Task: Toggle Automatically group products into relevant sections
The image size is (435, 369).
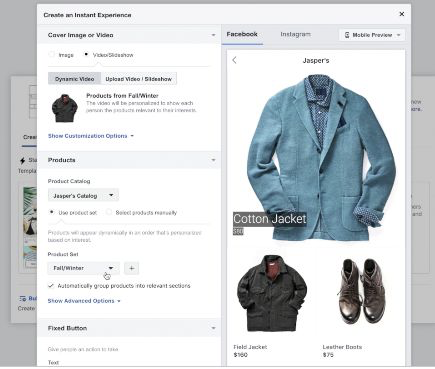Action: tap(51, 286)
